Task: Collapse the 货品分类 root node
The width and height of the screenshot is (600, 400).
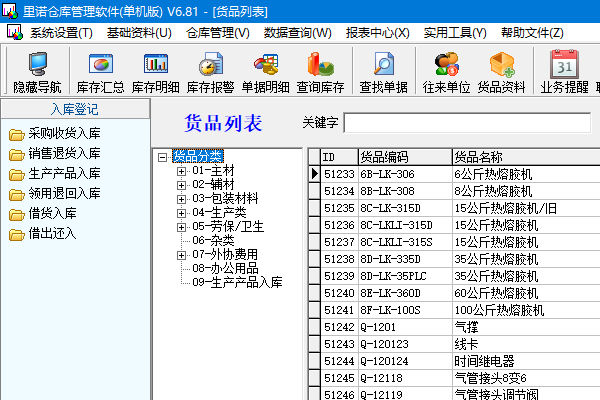Action: point(163,157)
